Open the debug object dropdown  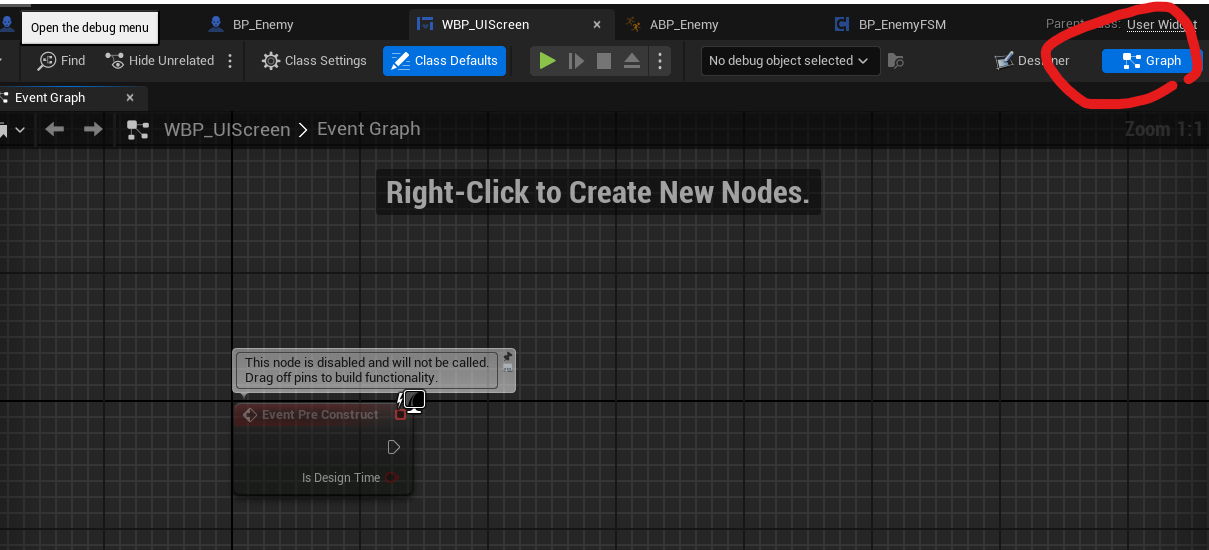[x=790, y=61]
